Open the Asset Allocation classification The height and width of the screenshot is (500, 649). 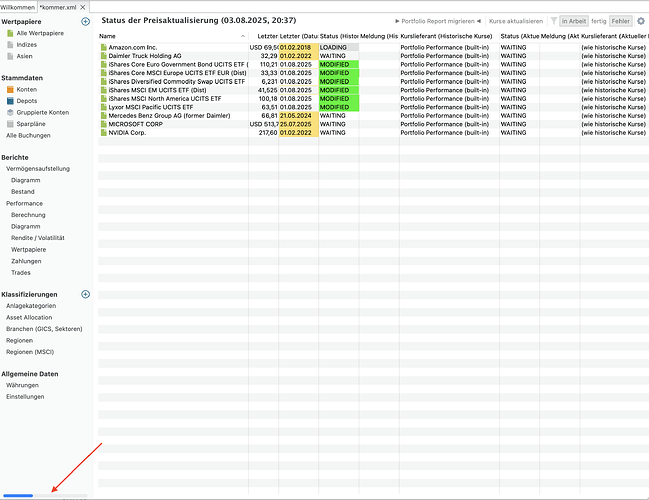click(x=31, y=317)
